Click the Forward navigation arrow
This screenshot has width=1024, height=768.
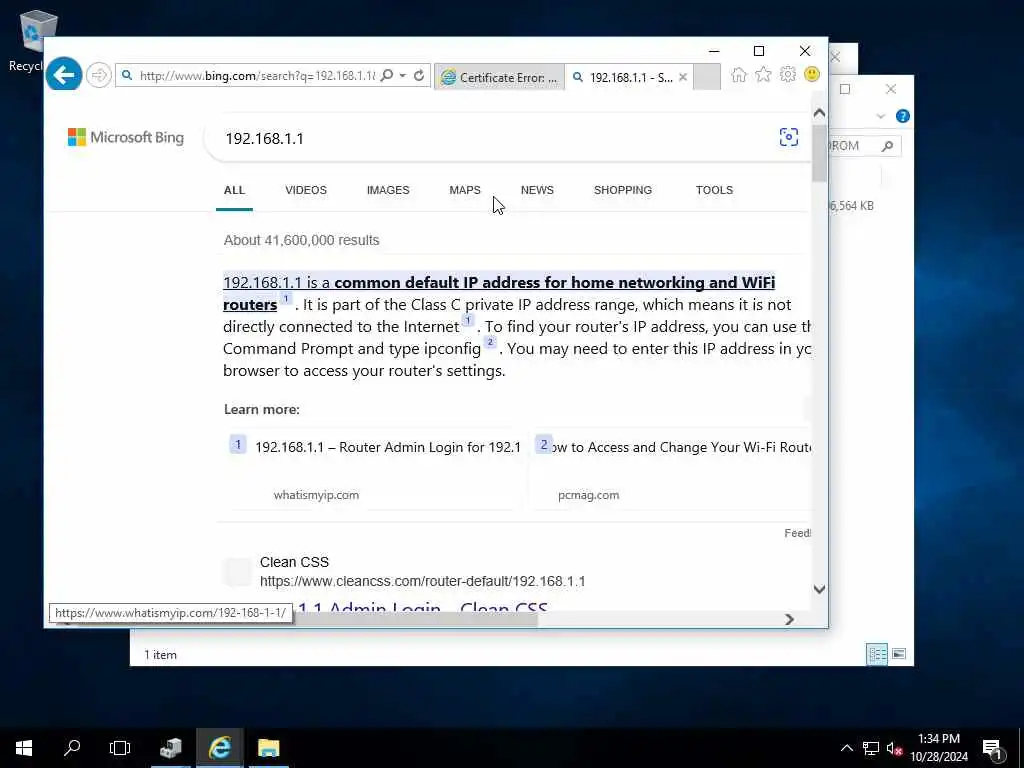pyautogui.click(x=99, y=75)
